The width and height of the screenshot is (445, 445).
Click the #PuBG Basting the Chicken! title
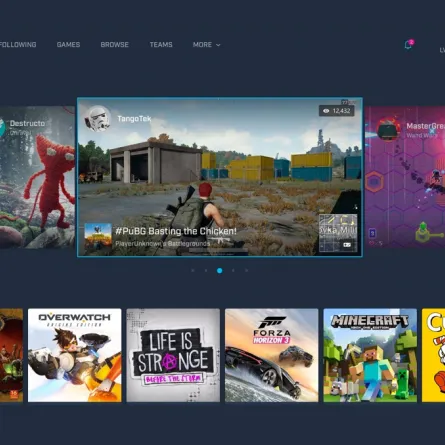click(176, 231)
